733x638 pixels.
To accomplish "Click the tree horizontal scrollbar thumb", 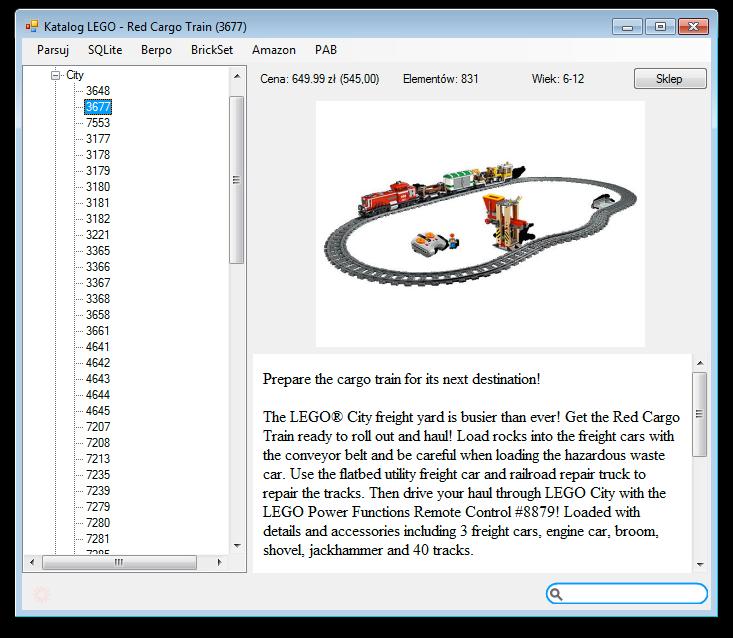I will tap(119, 562).
